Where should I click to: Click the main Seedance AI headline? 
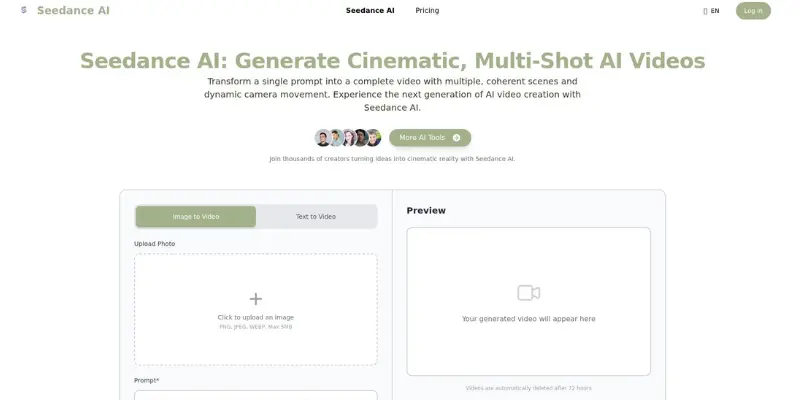pos(392,61)
